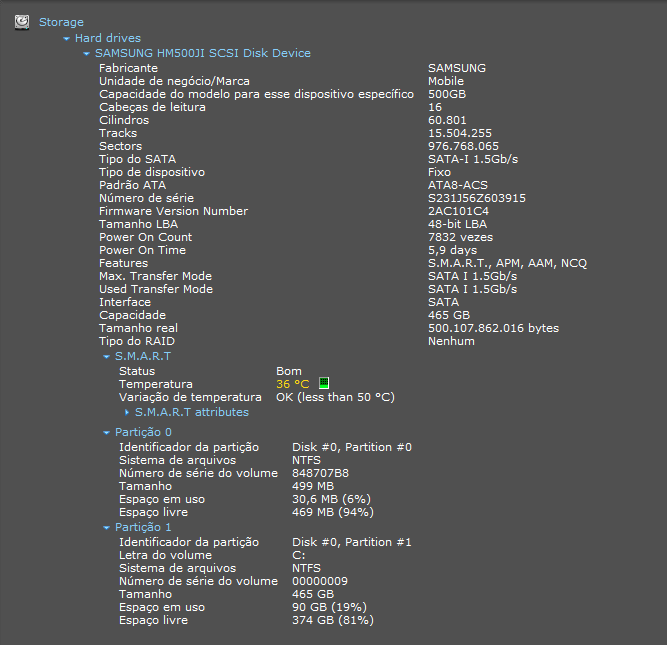Viewport: 667px width, 645px height.
Task: Collapse the Partição 0 arrow
Action: [x=106, y=433]
